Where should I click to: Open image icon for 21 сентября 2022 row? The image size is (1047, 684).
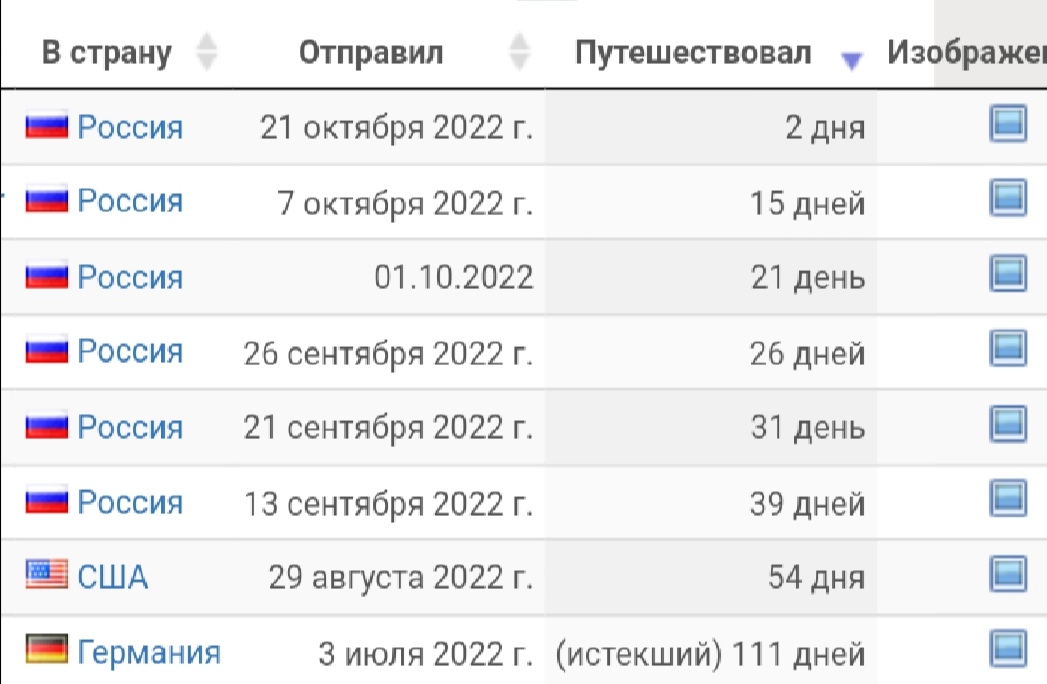(1008, 423)
